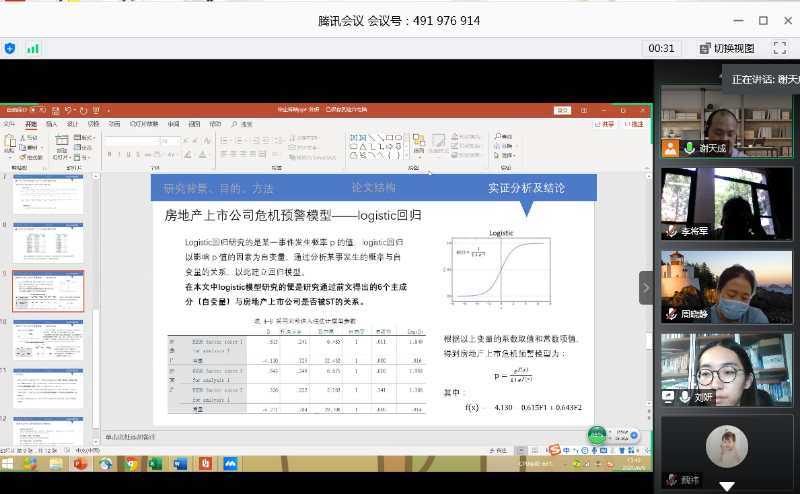Click the meeting timer 00:31

click(x=661, y=48)
